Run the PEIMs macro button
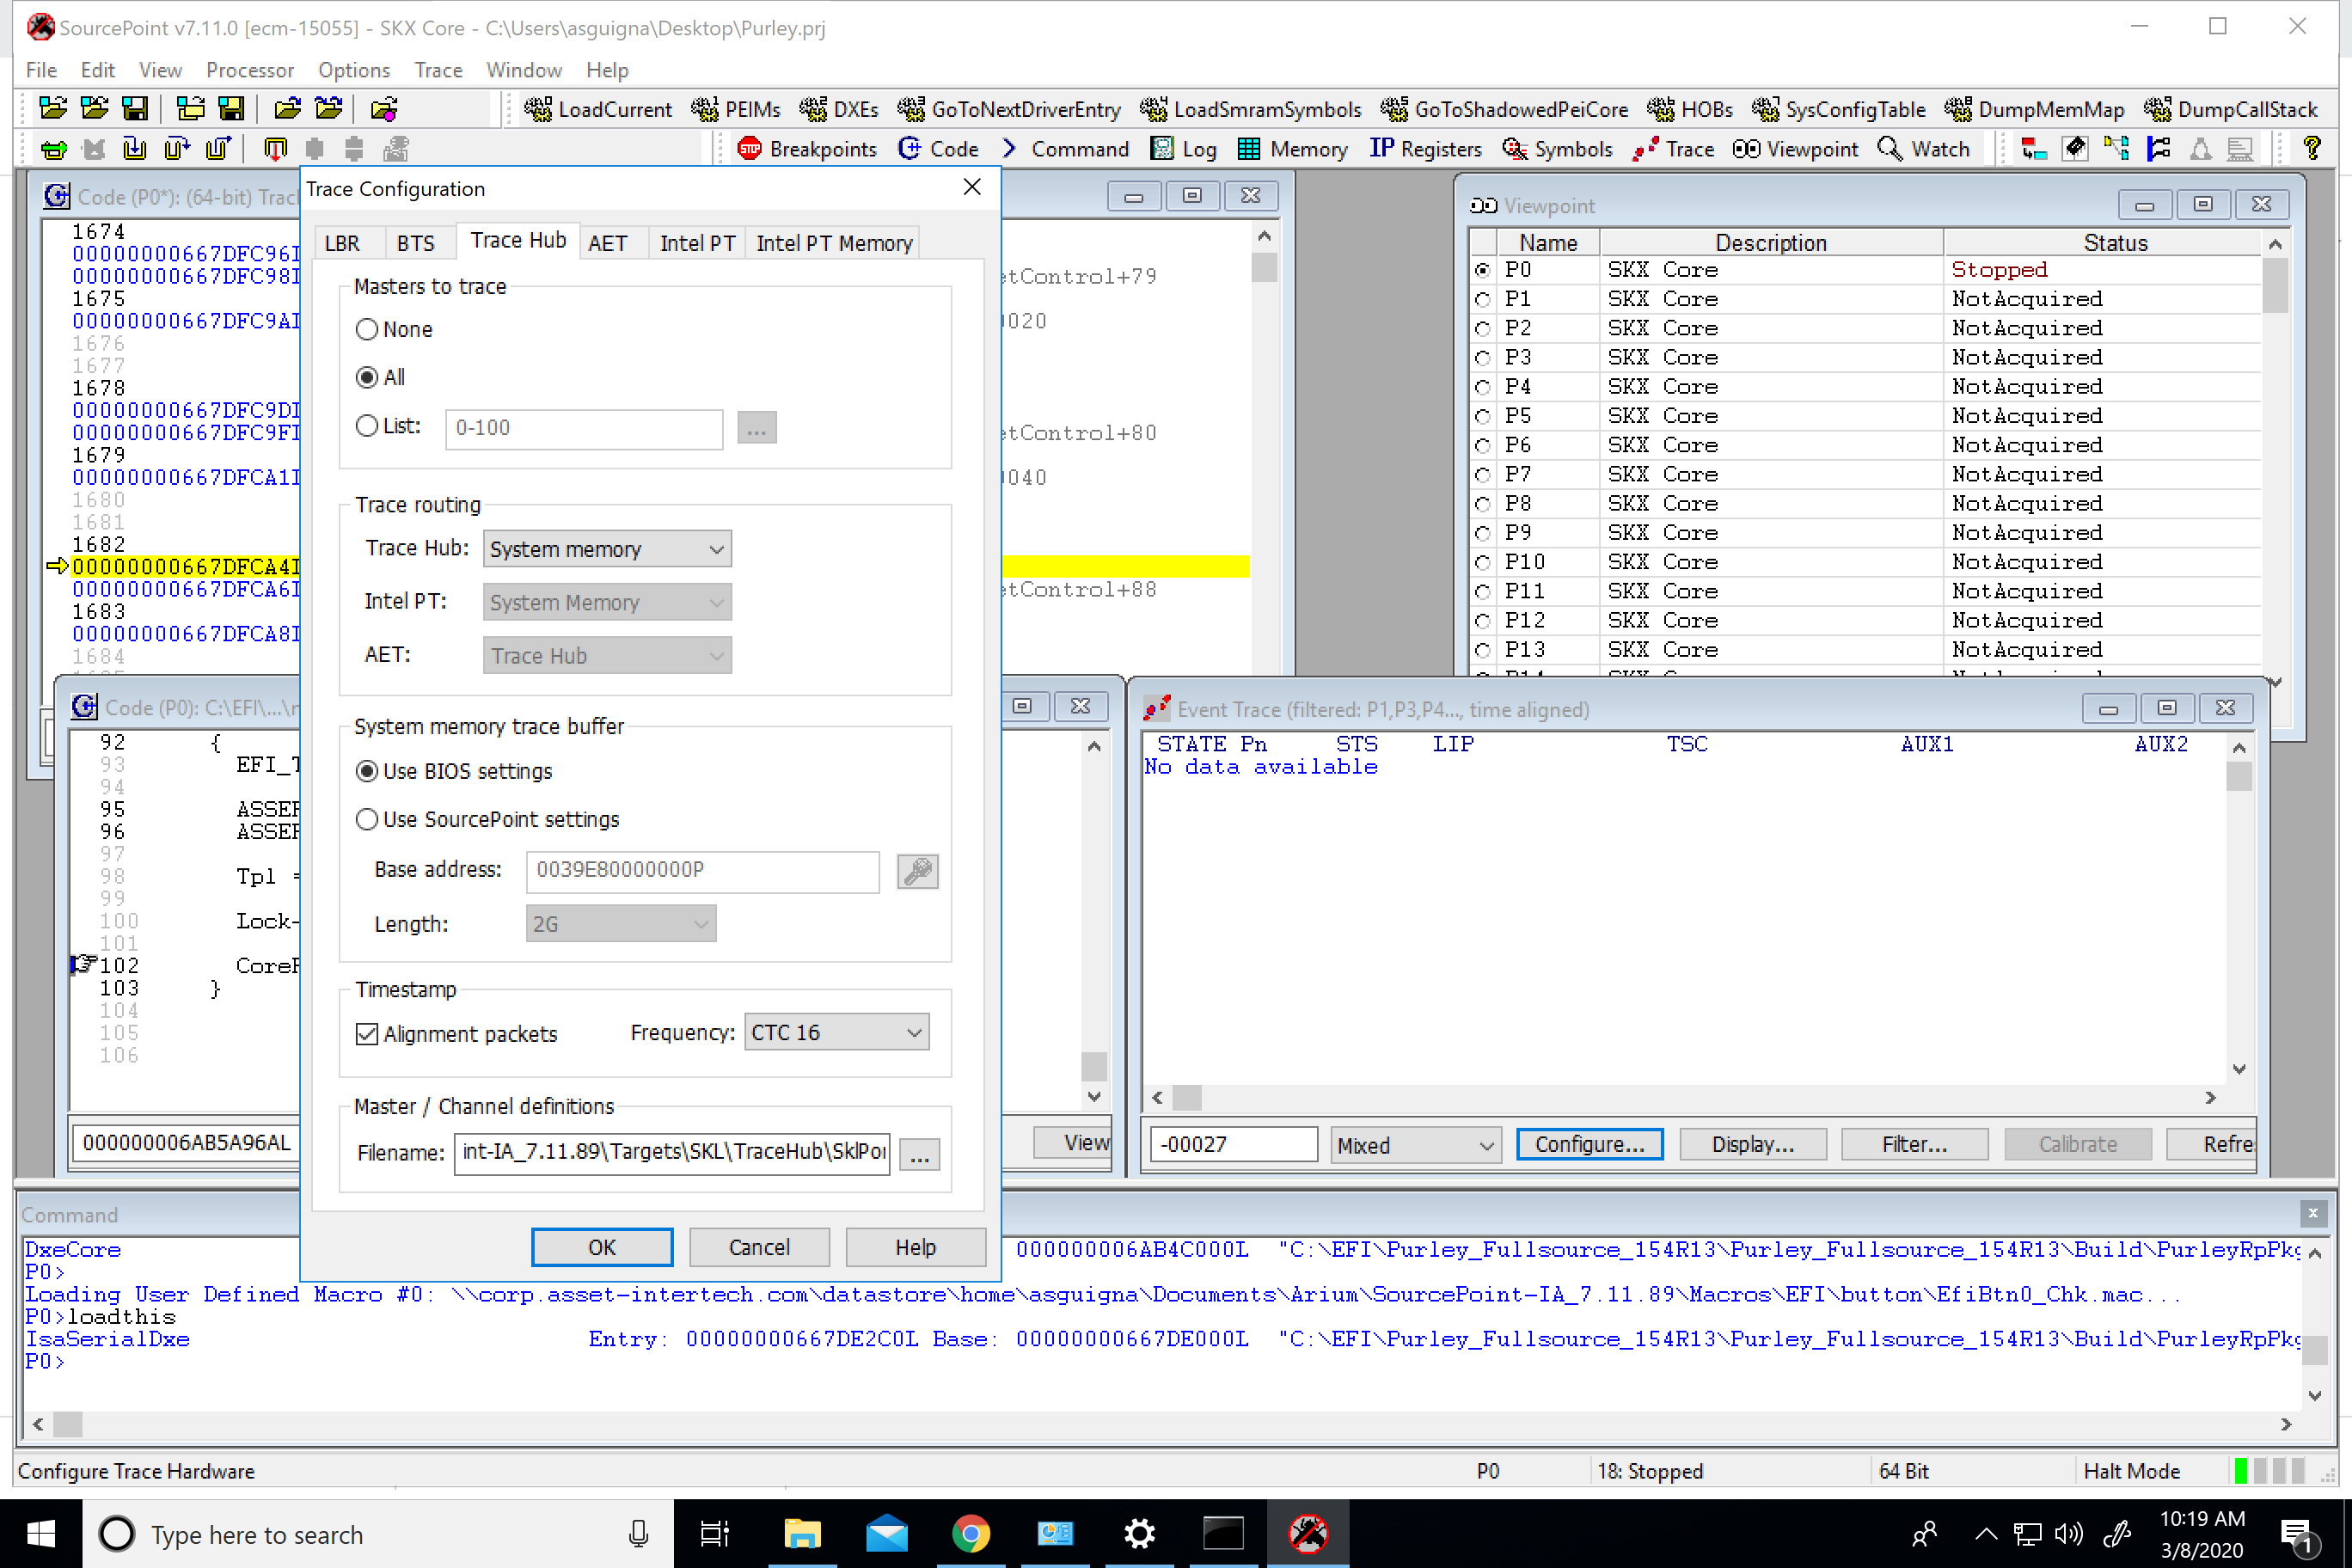This screenshot has height=1568, width=2352. pyautogui.click(x=735, y=109)
